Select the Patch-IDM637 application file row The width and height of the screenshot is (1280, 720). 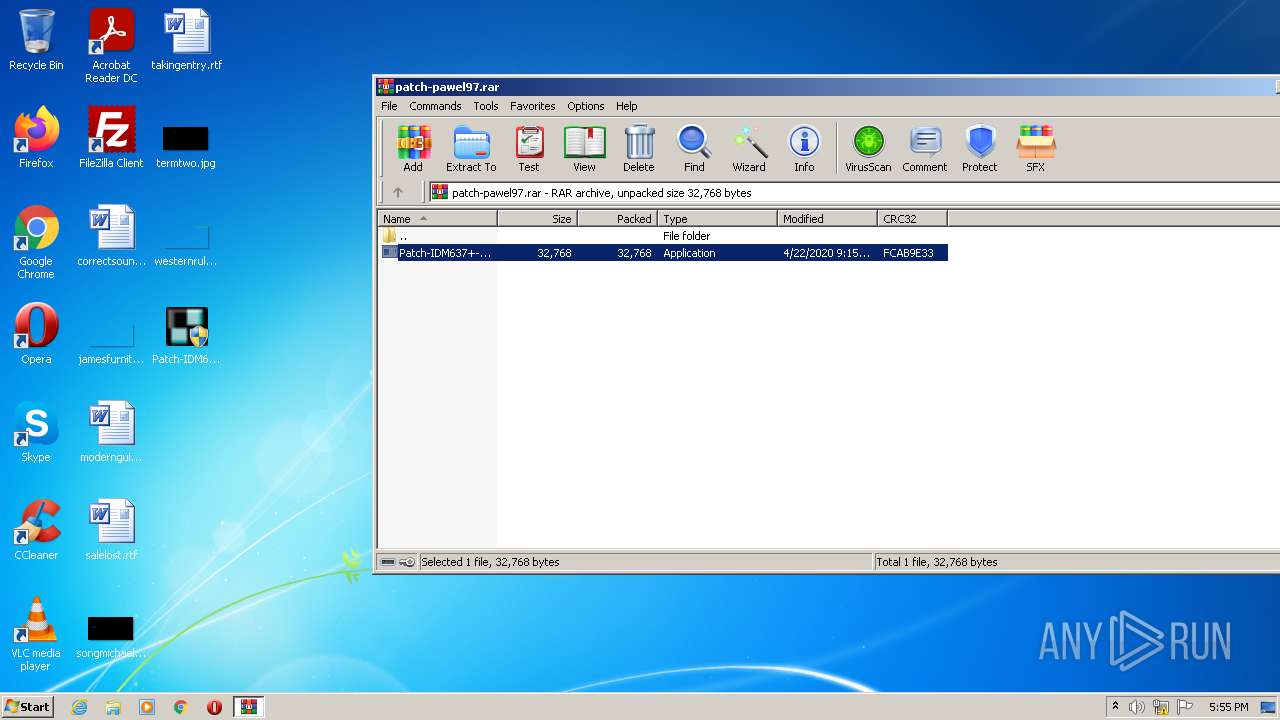[x=663, y=253]
